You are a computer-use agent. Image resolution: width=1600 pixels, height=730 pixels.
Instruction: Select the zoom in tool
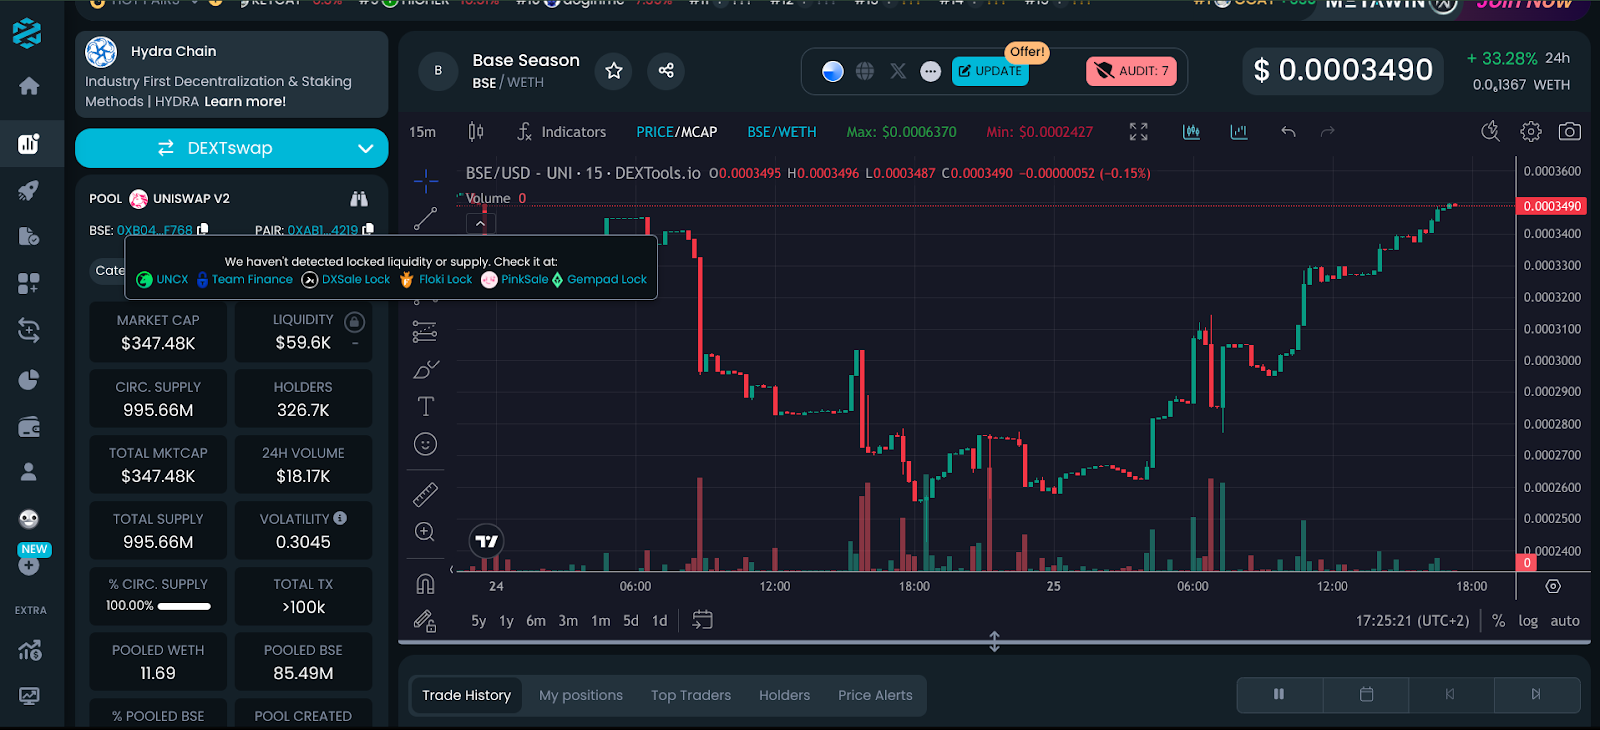(x=425, y=532)
